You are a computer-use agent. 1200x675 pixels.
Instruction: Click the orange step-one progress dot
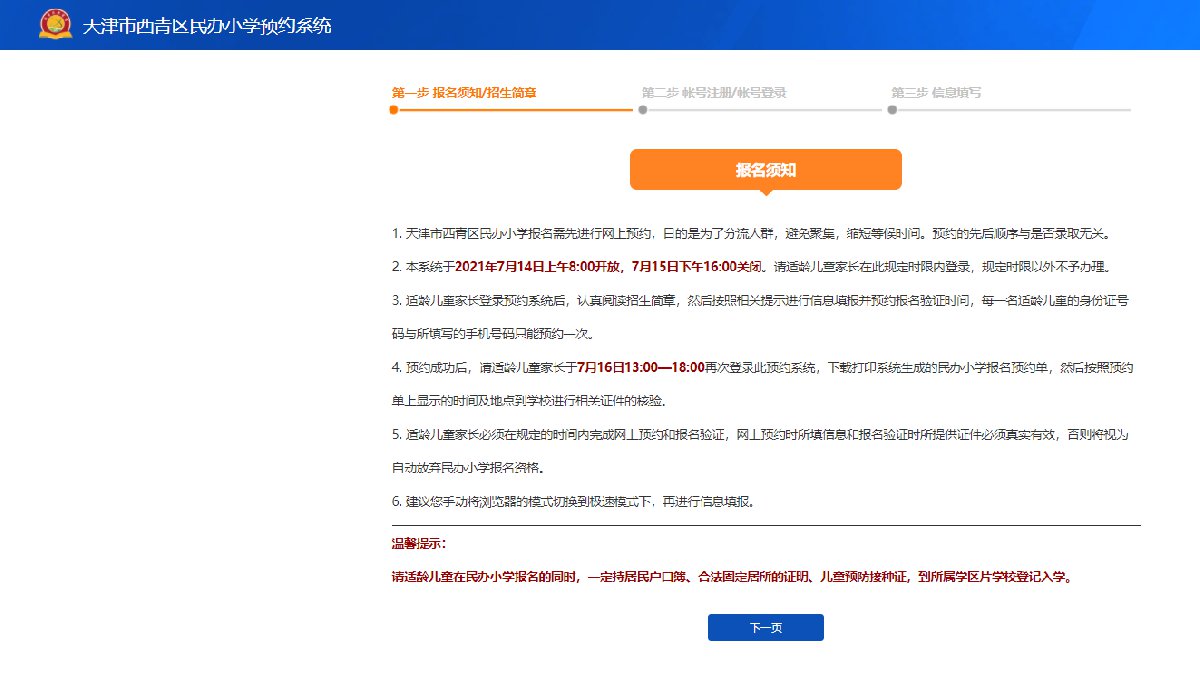[x=393, y=110]
